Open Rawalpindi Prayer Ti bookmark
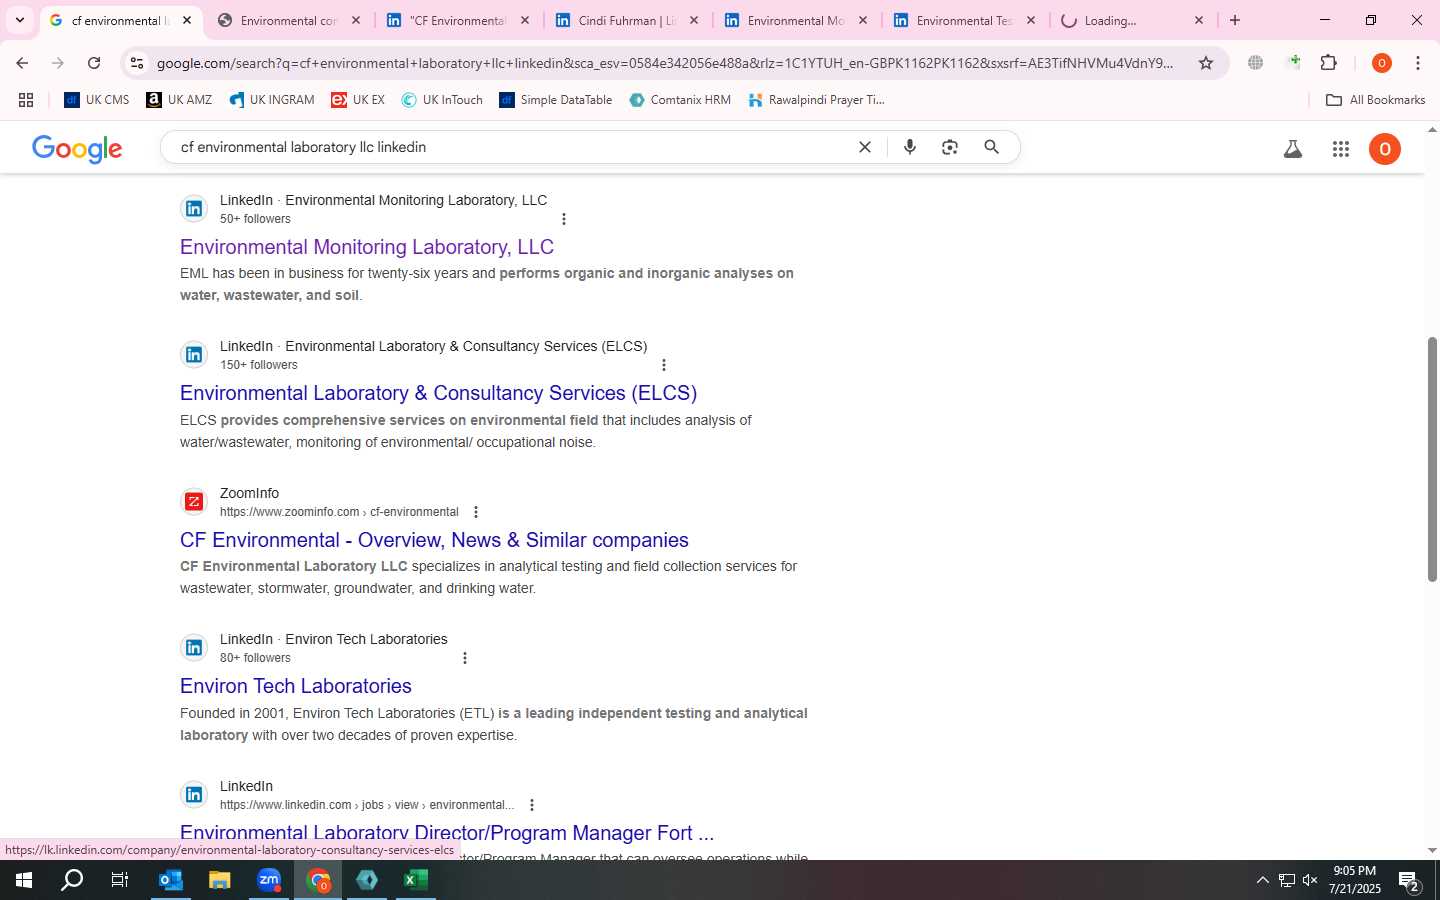This screenshot has height=900, width=1440. click(x=816, y=100)
